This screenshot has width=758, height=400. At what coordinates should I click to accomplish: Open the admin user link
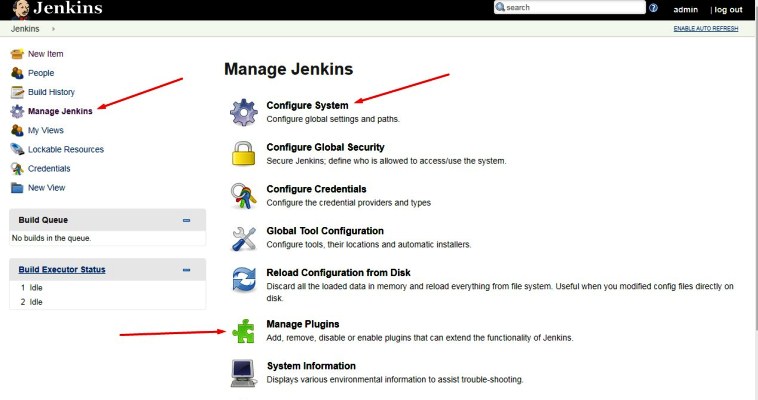coord(686,9)
